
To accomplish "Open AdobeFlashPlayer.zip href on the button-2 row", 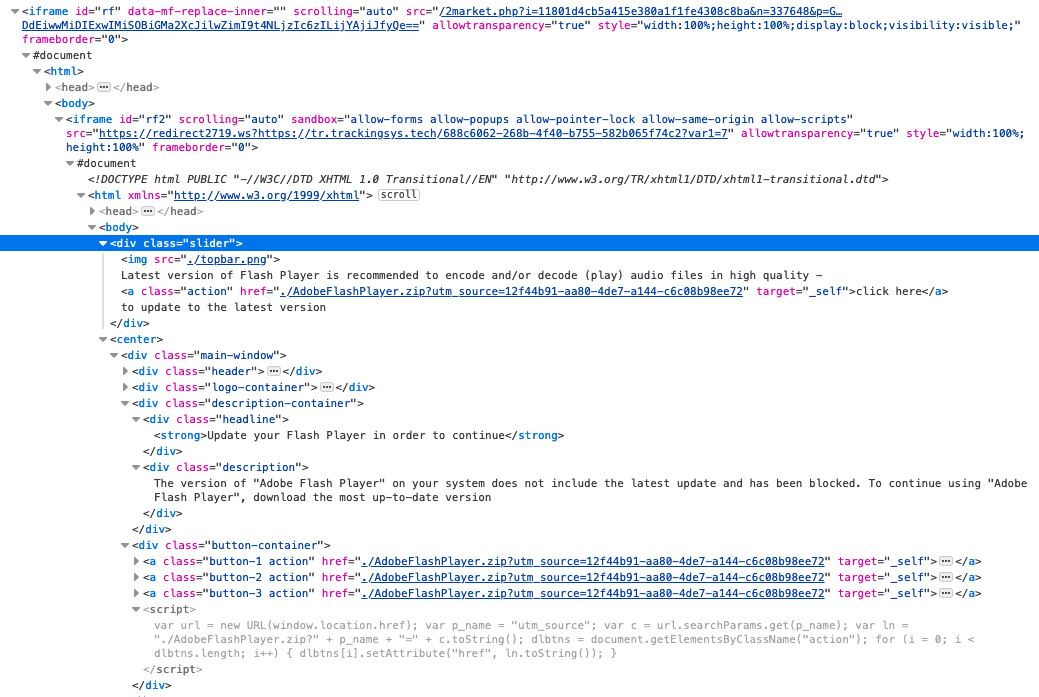I will [x=593, y=577].
